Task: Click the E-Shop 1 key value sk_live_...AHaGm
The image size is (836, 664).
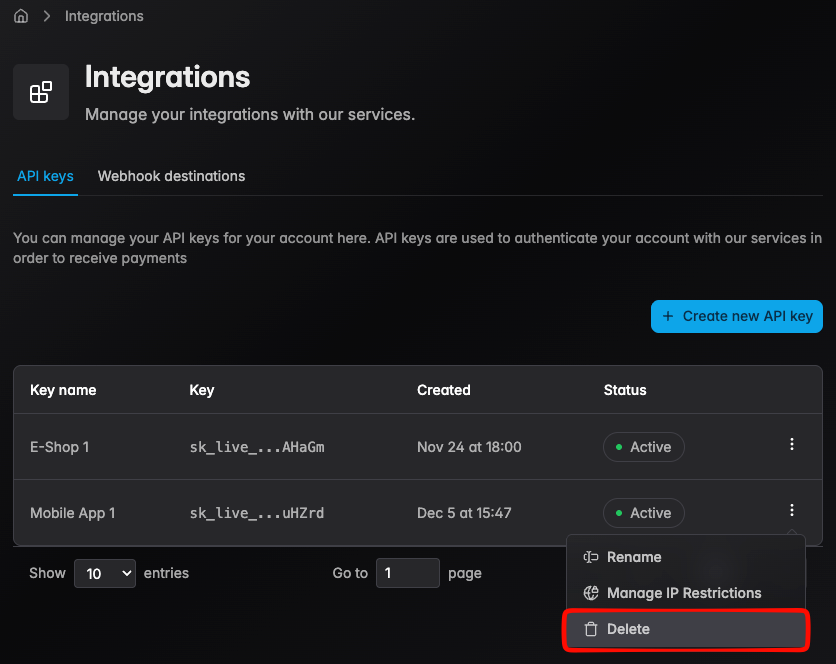Action: click(257, 447)
